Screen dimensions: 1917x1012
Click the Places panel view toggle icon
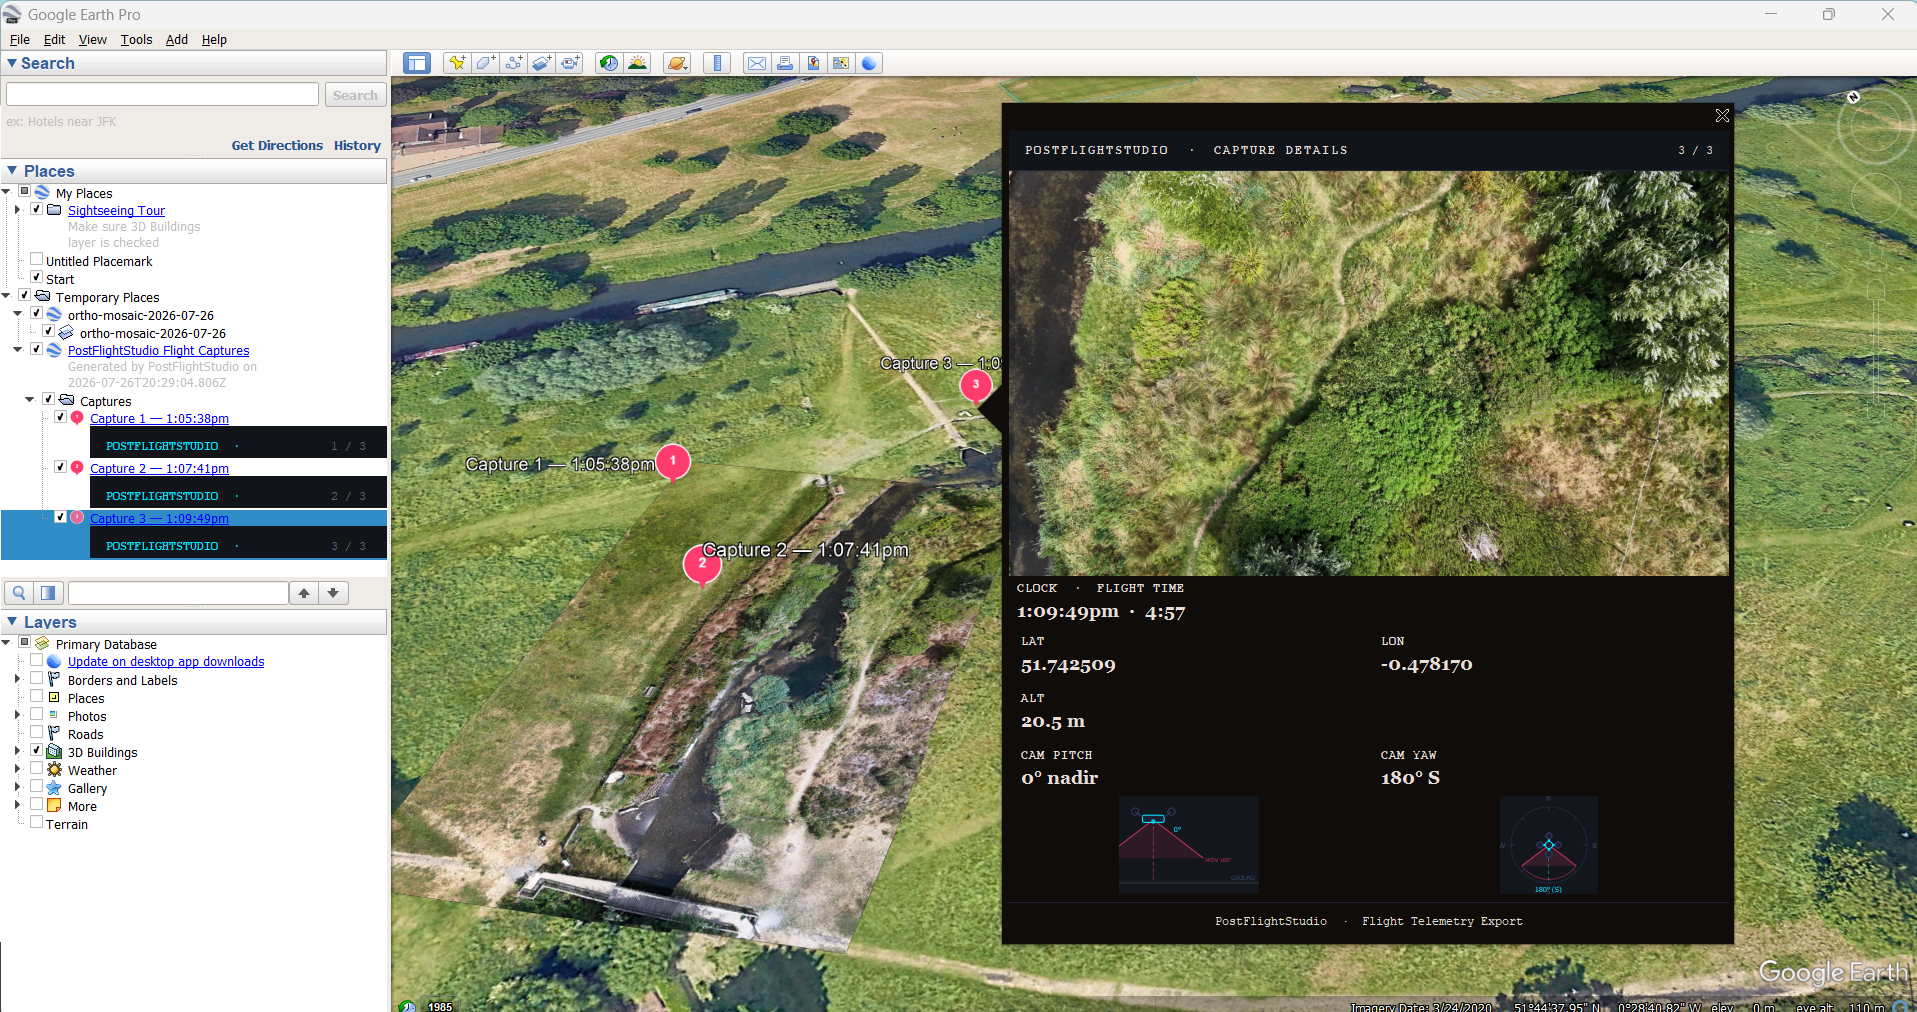(48, 593)
